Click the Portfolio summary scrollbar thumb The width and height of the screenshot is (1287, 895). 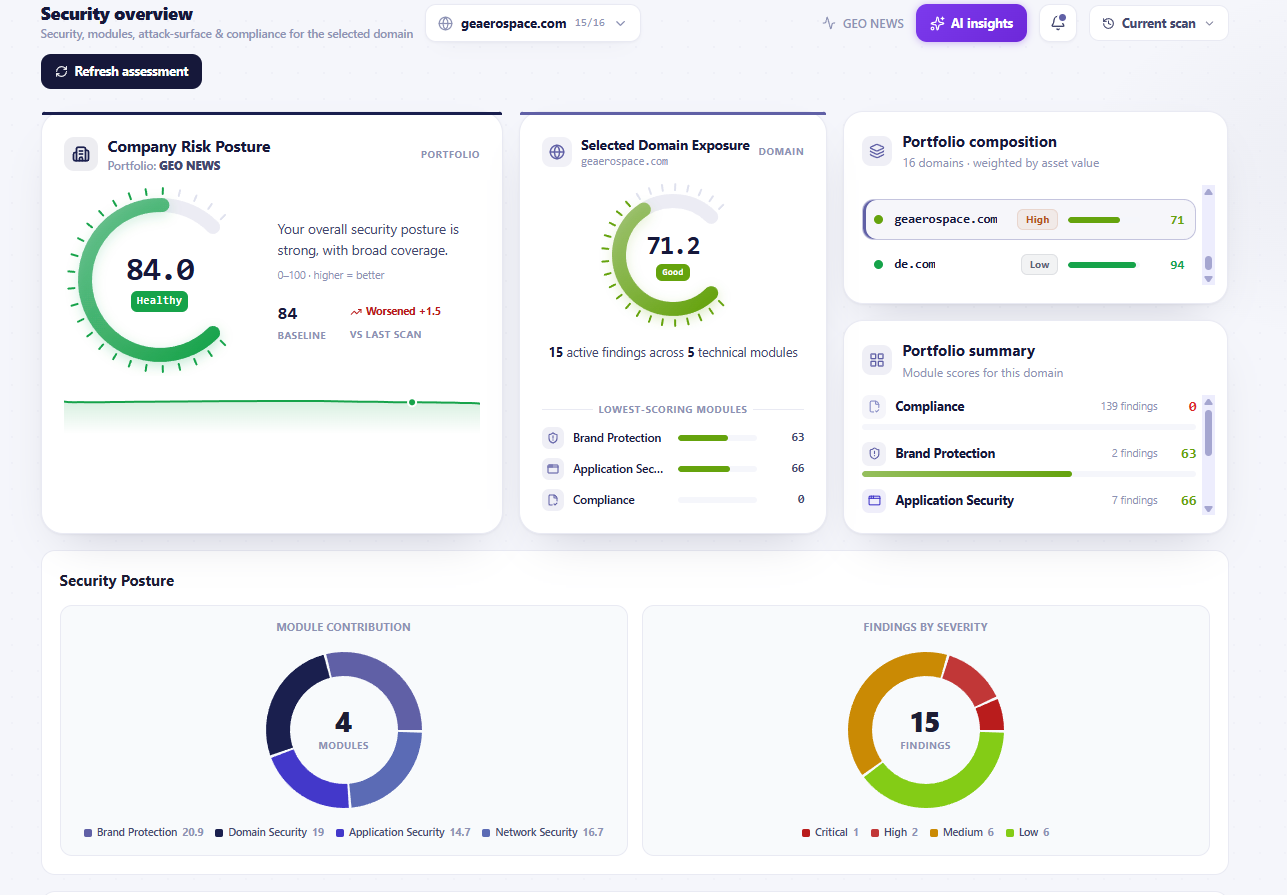click(1208, 432)
